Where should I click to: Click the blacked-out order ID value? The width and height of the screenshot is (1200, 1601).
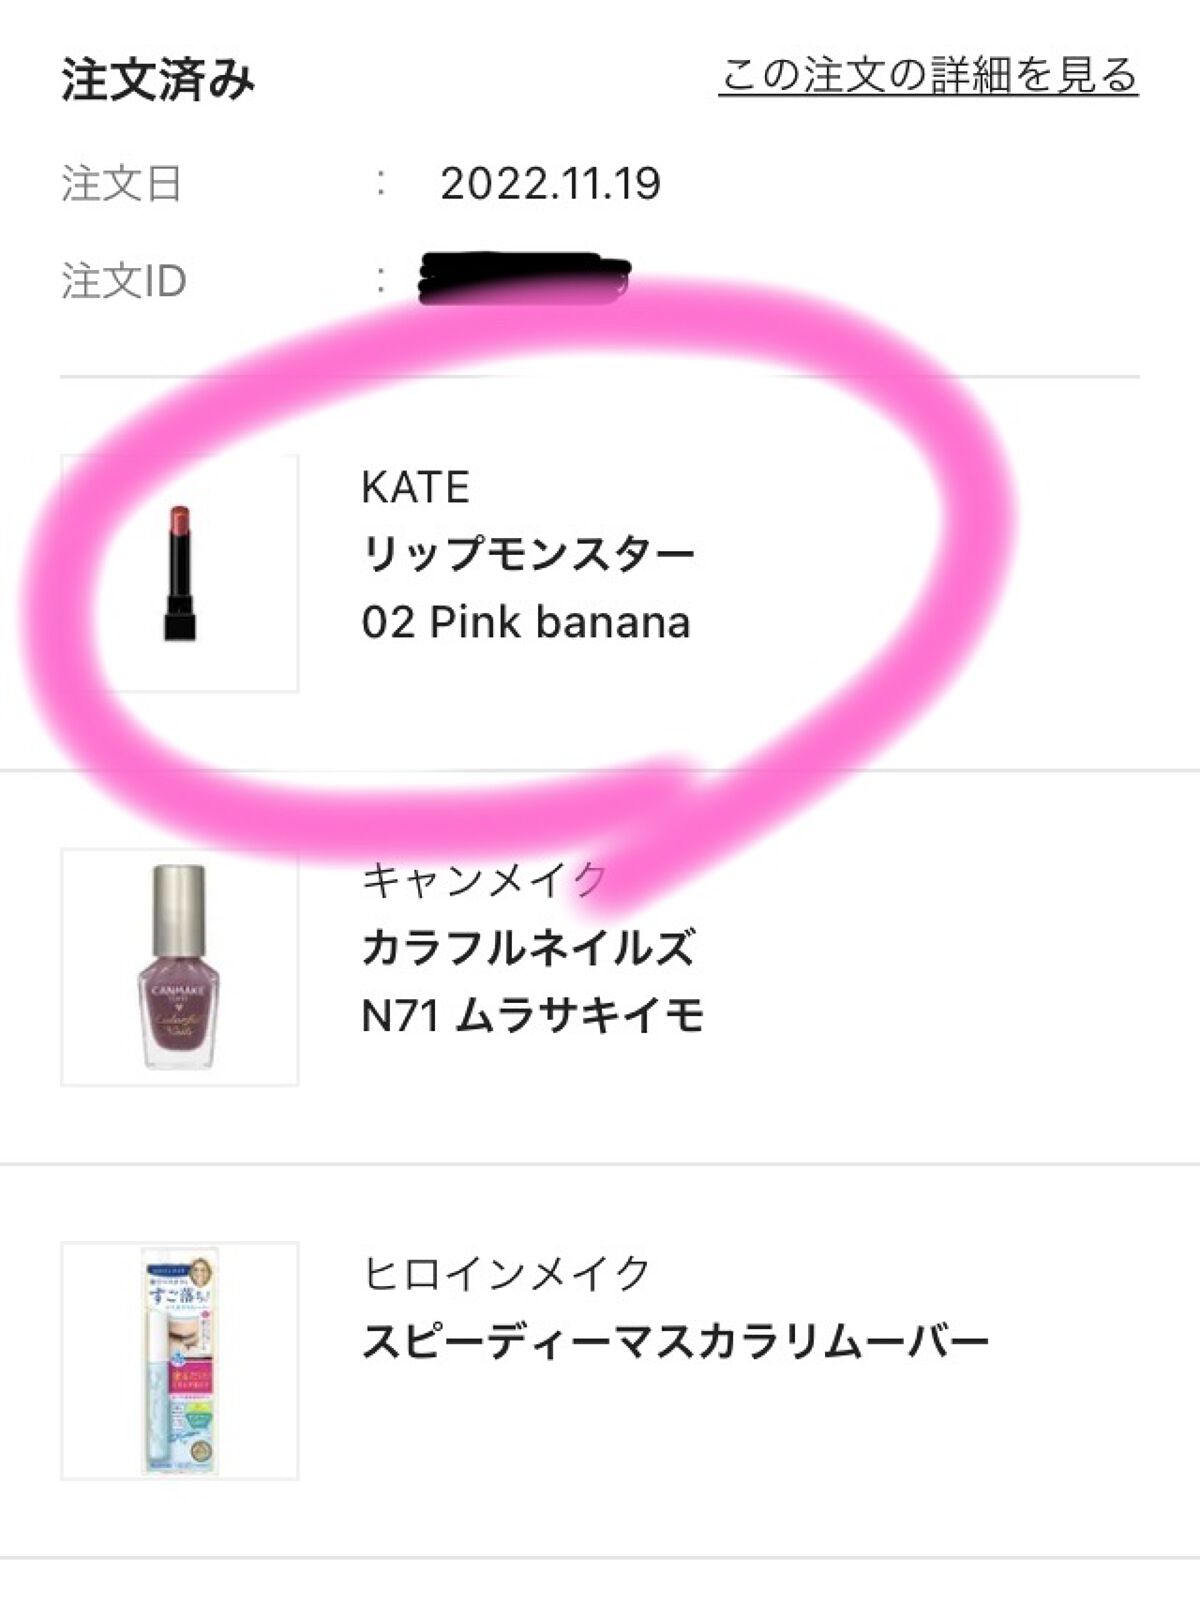click(524, 276)
